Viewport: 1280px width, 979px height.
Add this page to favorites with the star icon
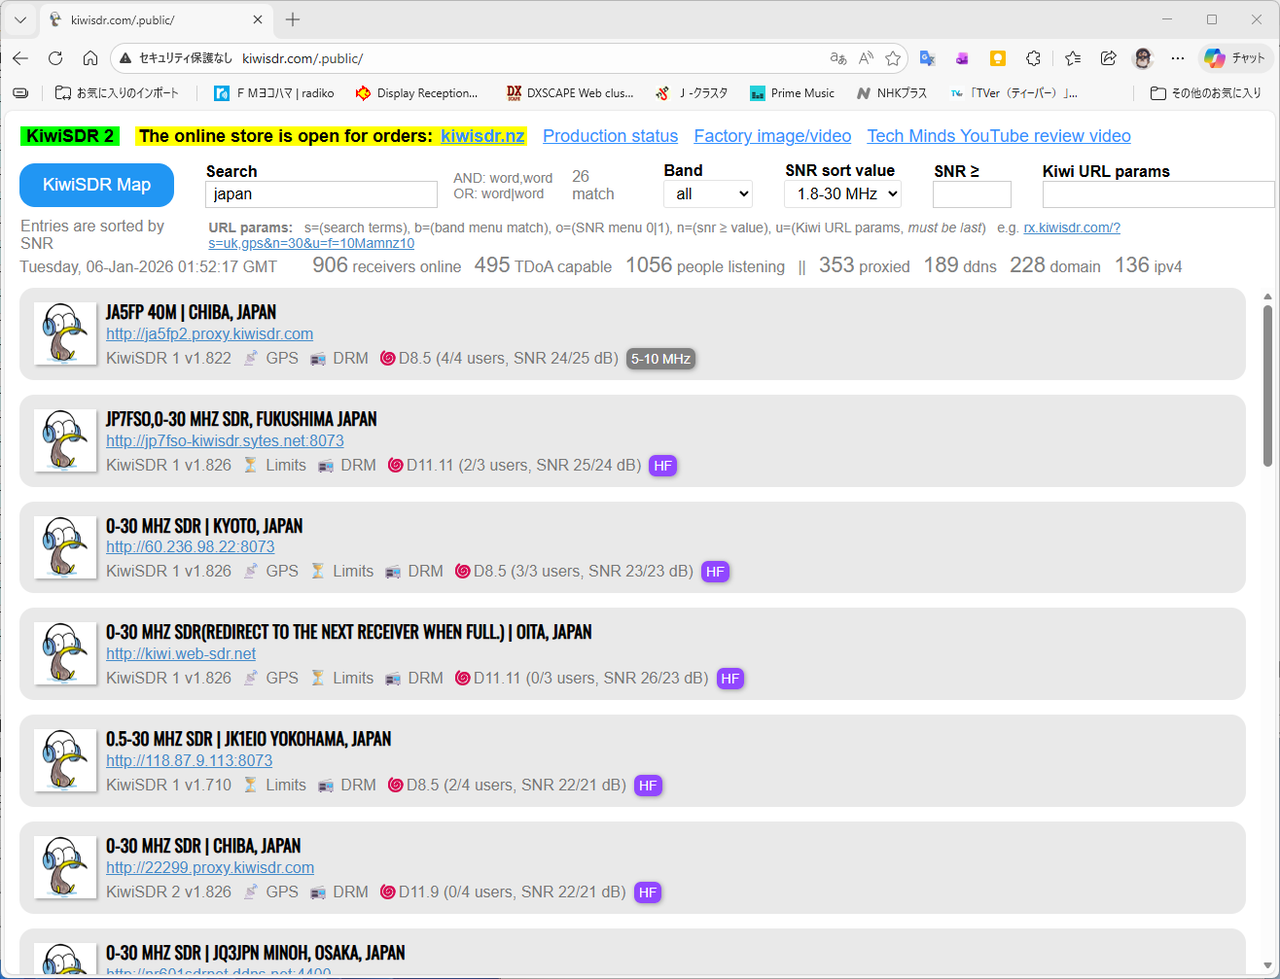tap(893, 58)
